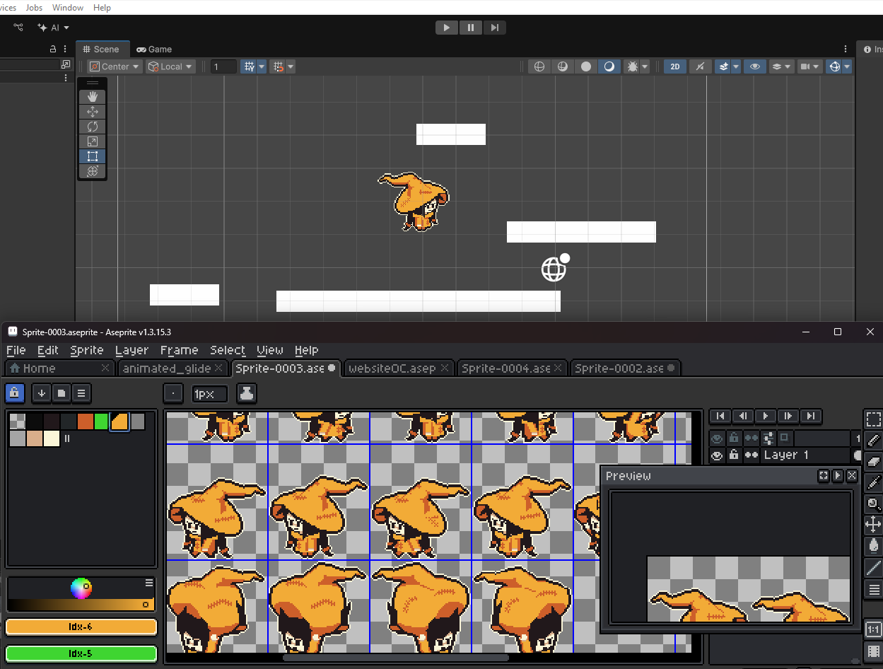Select the Paint Bucket tool

[x=873, y=545]
